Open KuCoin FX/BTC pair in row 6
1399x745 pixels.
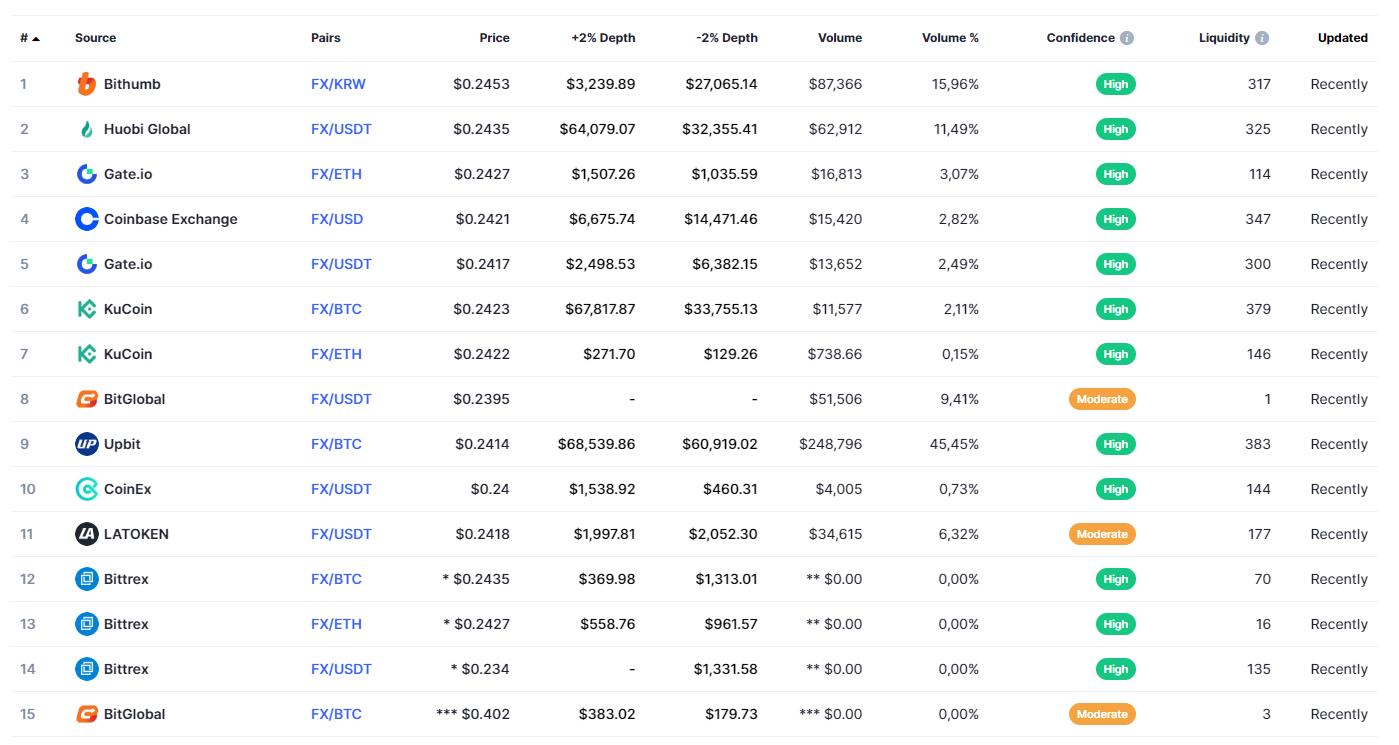pyautogui.click(x=336, y=309)
